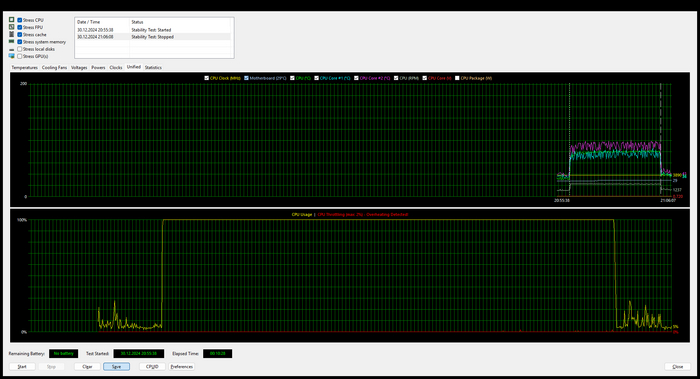The width and height of the screenshot is (700, 379).
Task: Open the Statistics tab
Action: coord(153,67)
